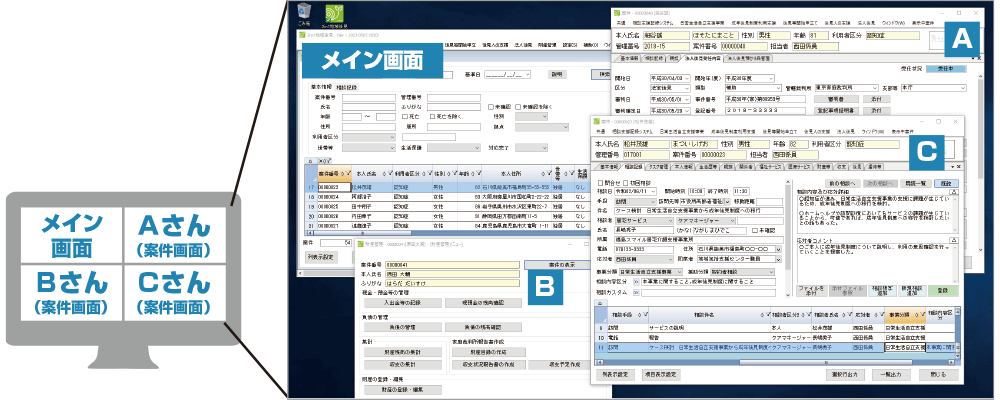This screenshot has width=1000, height=400.
Task: Select the row for case 00000023
Action: tap(330, 186)
